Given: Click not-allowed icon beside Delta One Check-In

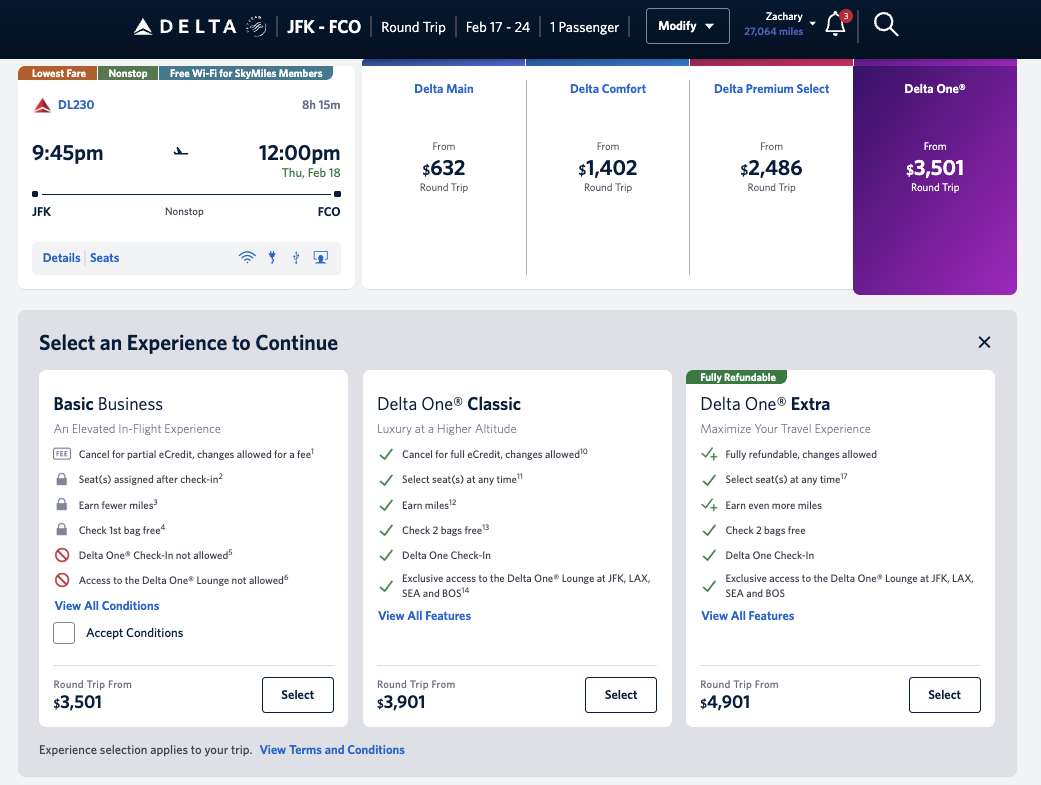Looking at the screenshot, I should click(x=62, y=555).
